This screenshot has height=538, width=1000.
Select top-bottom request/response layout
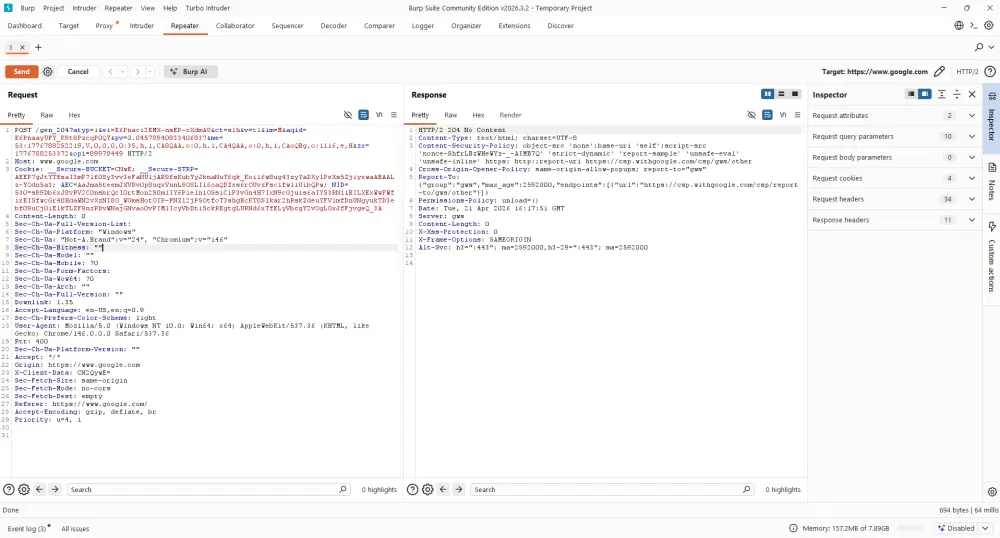coord(781,94)
